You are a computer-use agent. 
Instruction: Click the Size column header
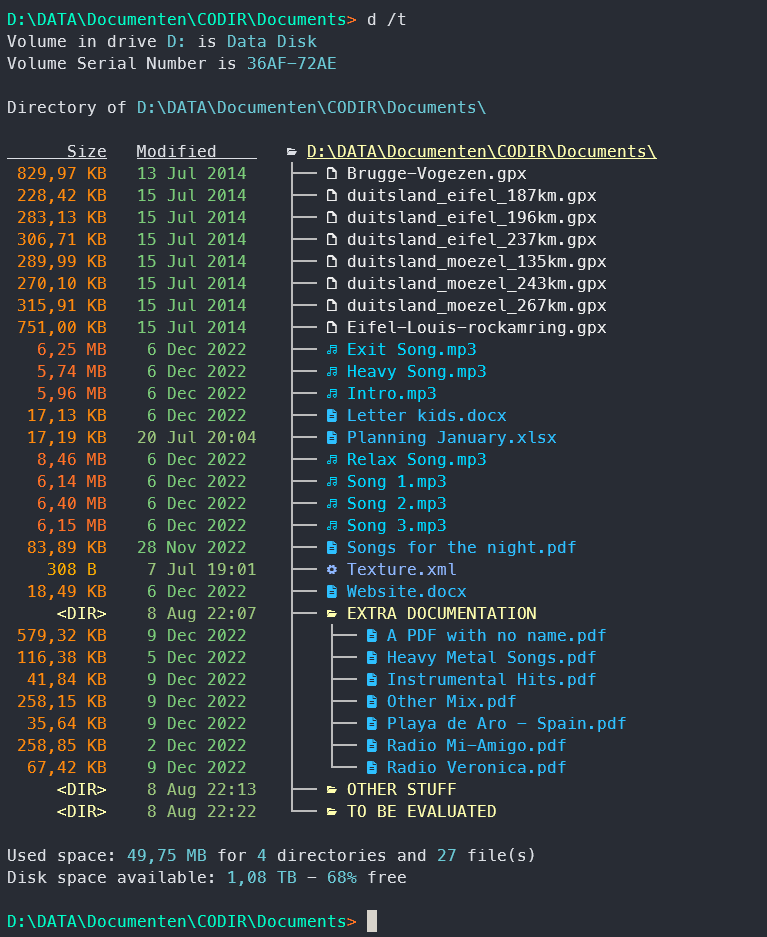[86, 152]
